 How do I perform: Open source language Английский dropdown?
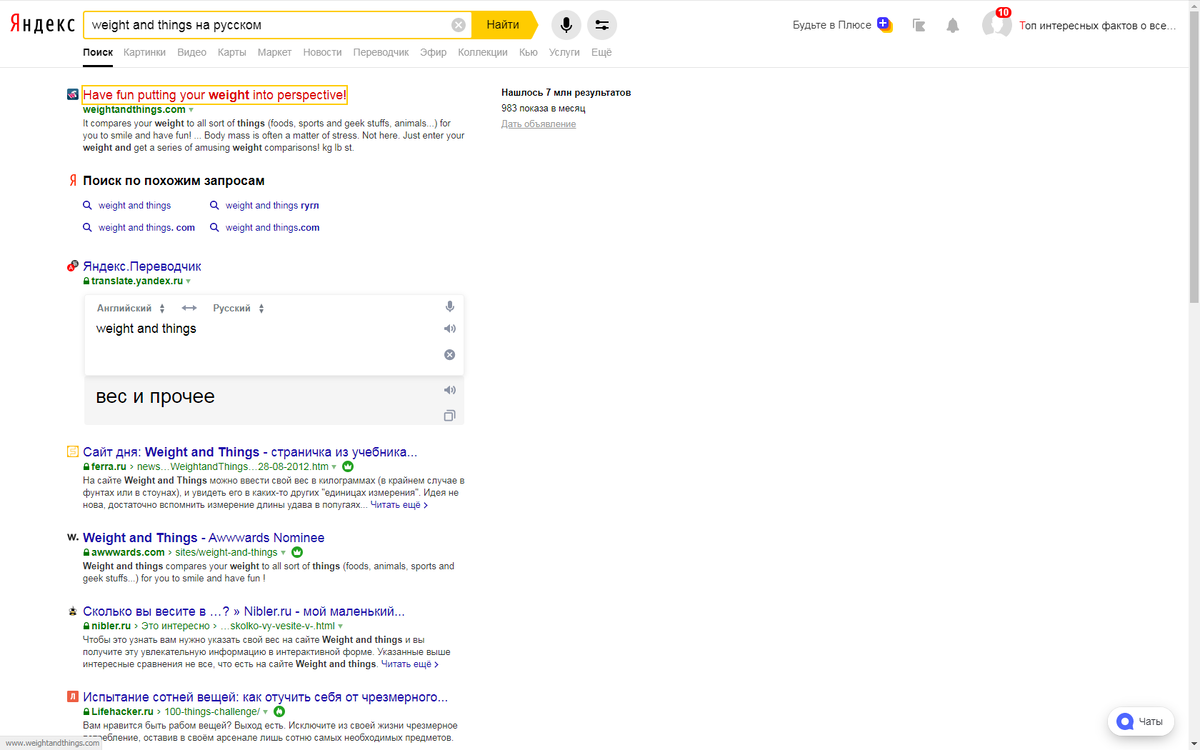[x=131, y=308]
